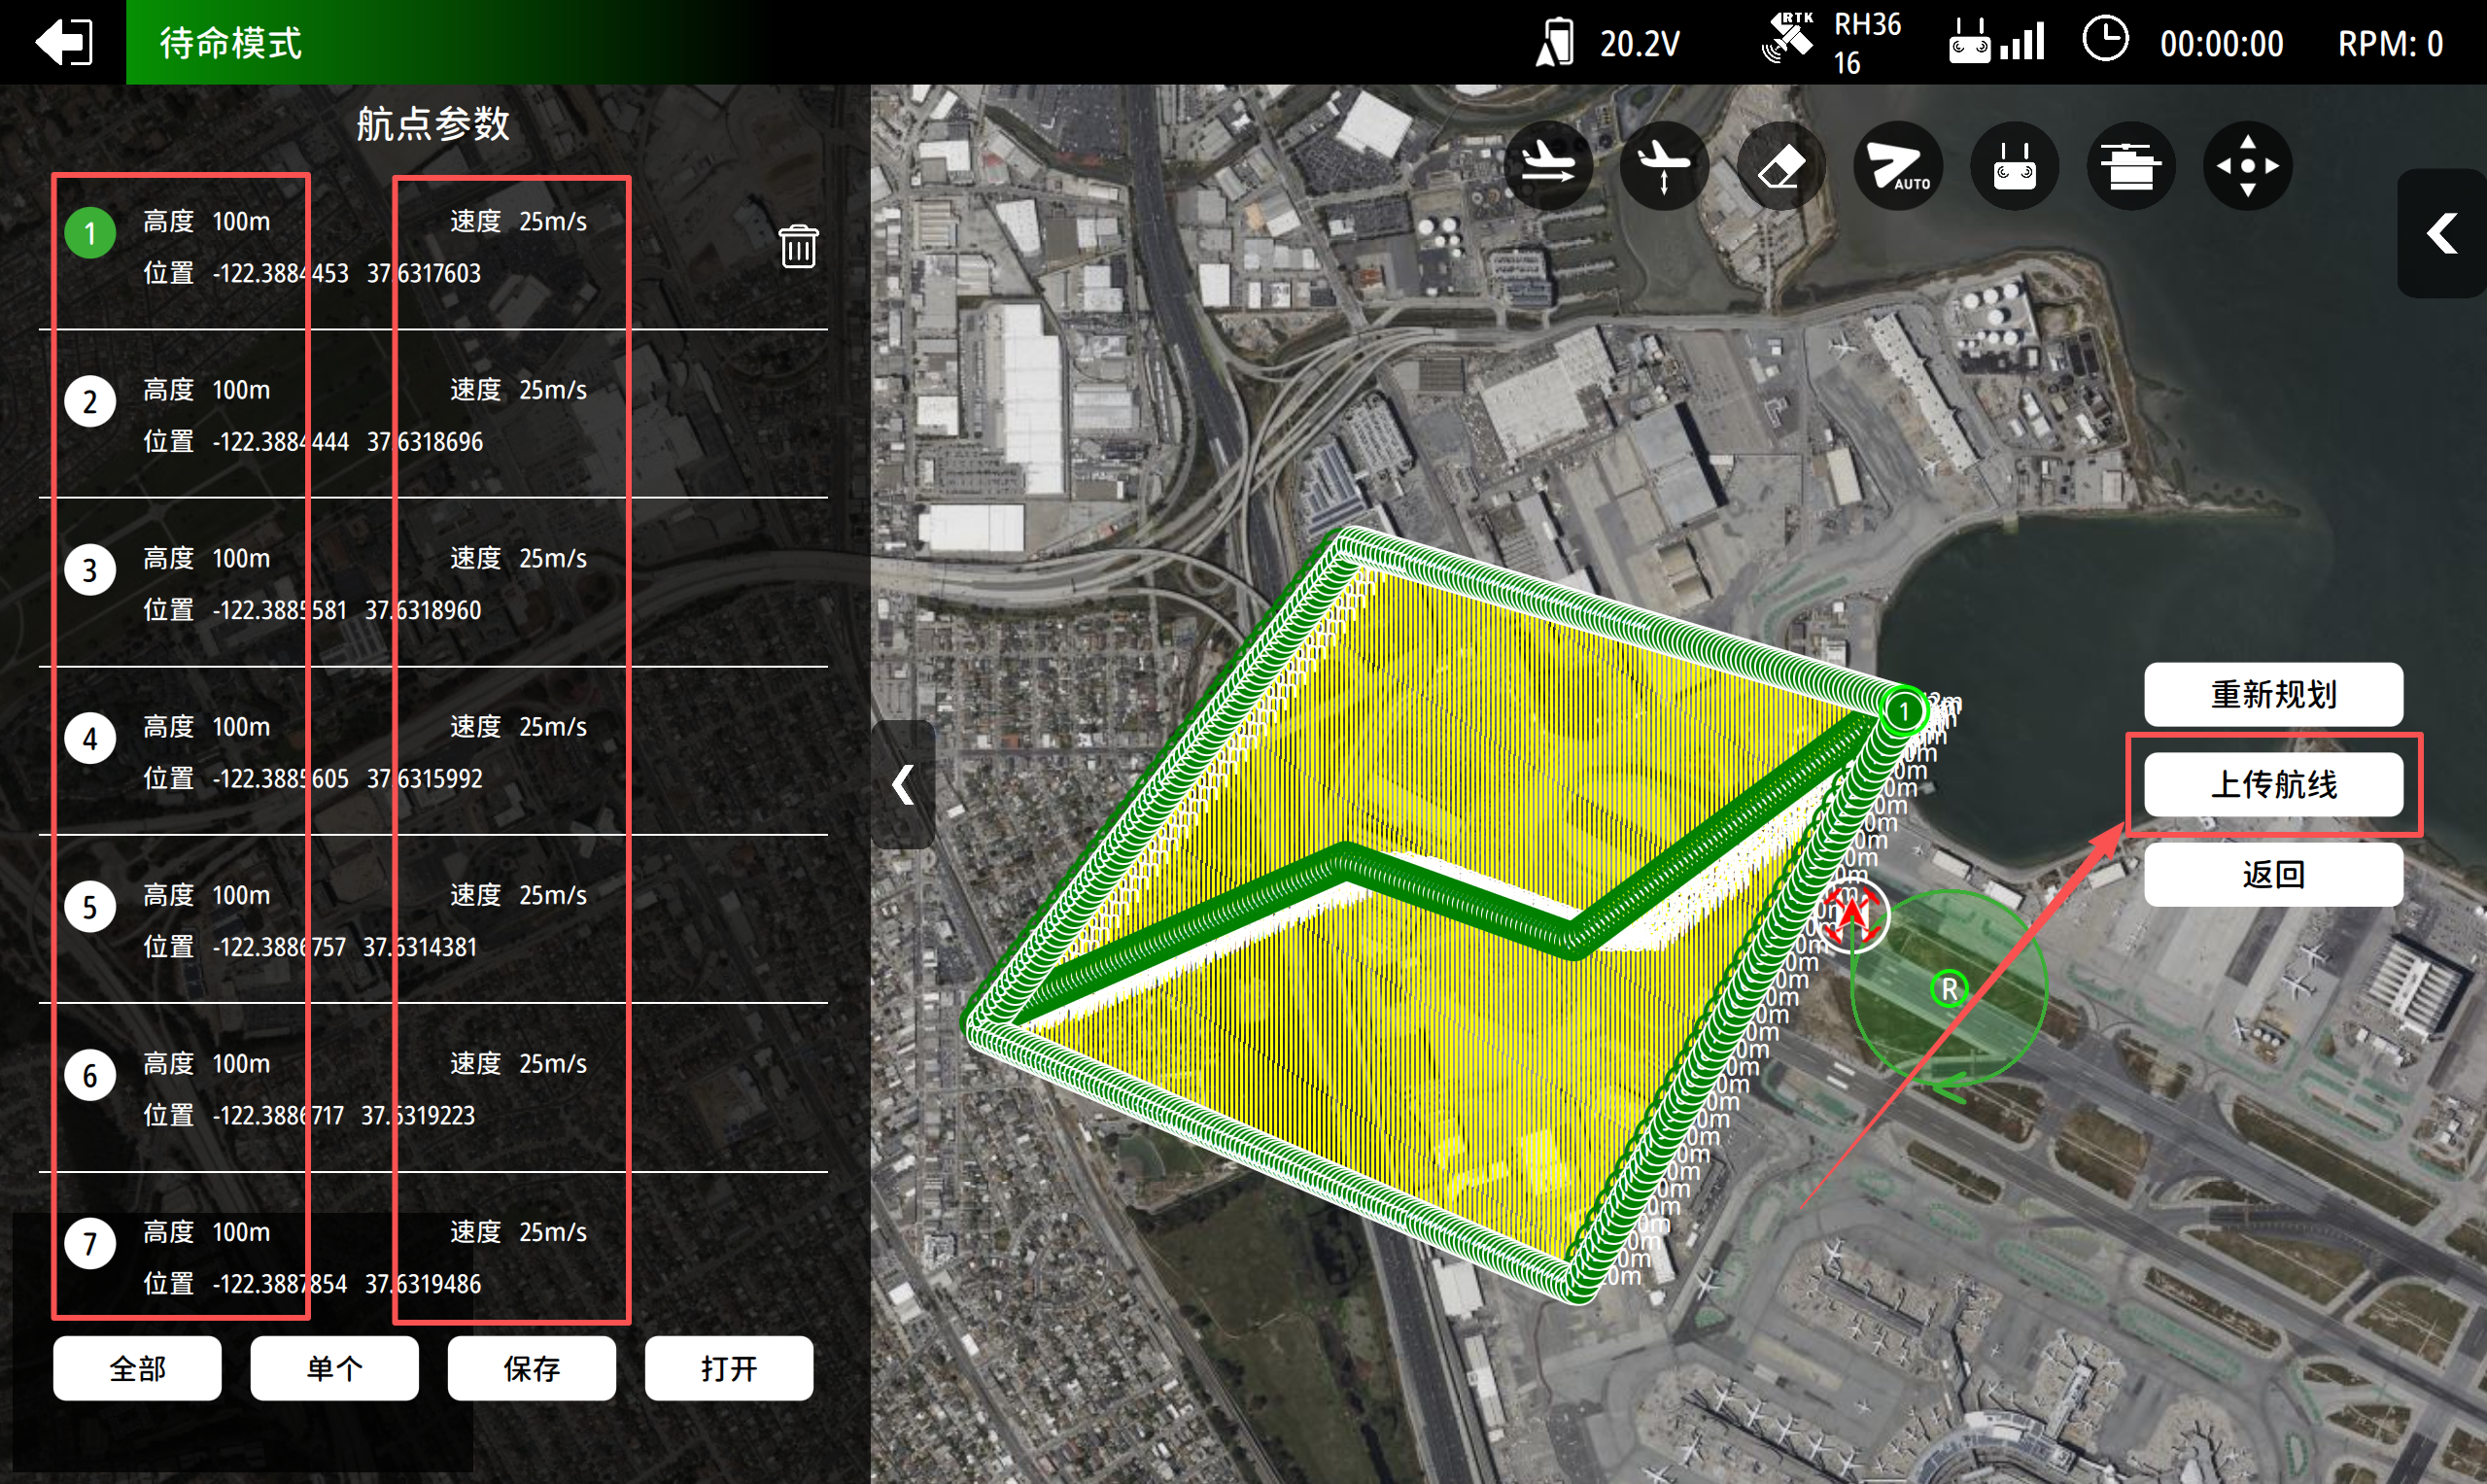Screen dimensions: 2487x1484
Task: Select the landing route icon
Action: pyautogui.click(x=1548, y=165)
